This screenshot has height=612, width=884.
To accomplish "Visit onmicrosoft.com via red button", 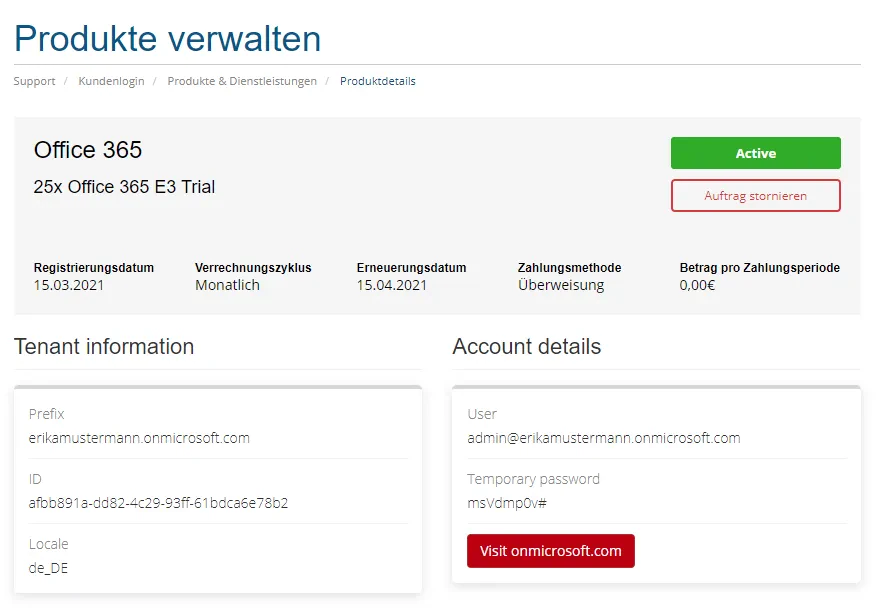I will (x=551, y=551).
